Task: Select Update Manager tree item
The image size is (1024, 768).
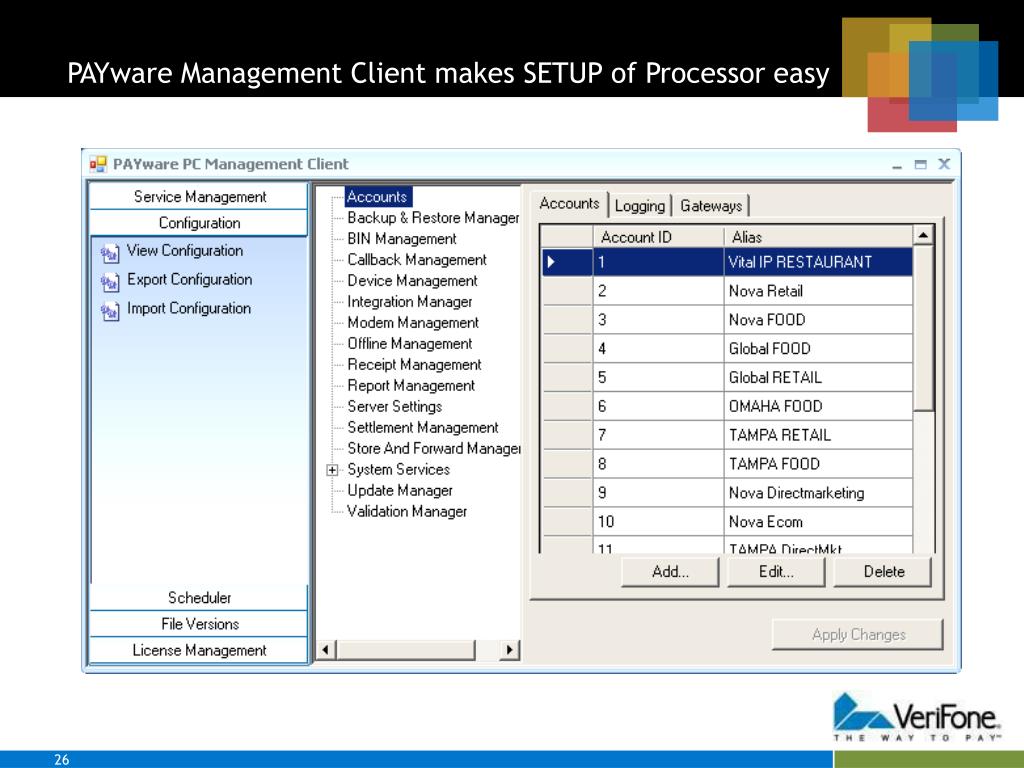Action: 400,490
